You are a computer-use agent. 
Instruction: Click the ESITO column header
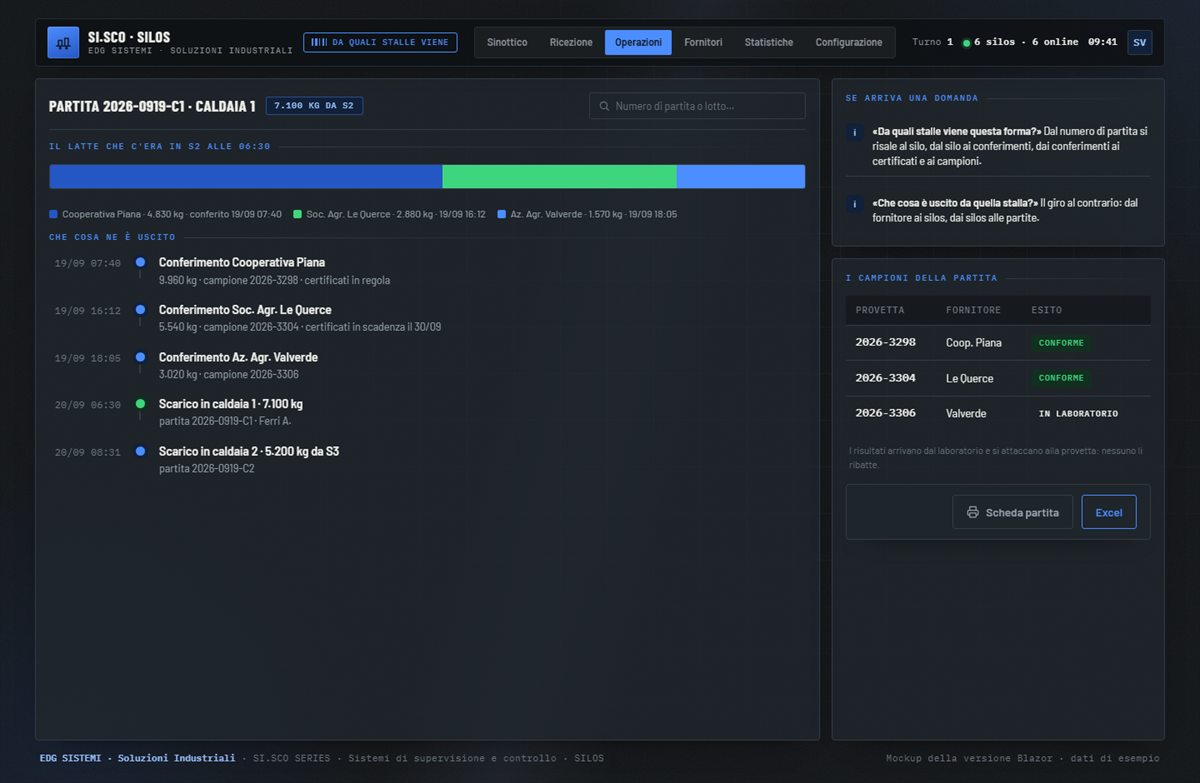1047,310
